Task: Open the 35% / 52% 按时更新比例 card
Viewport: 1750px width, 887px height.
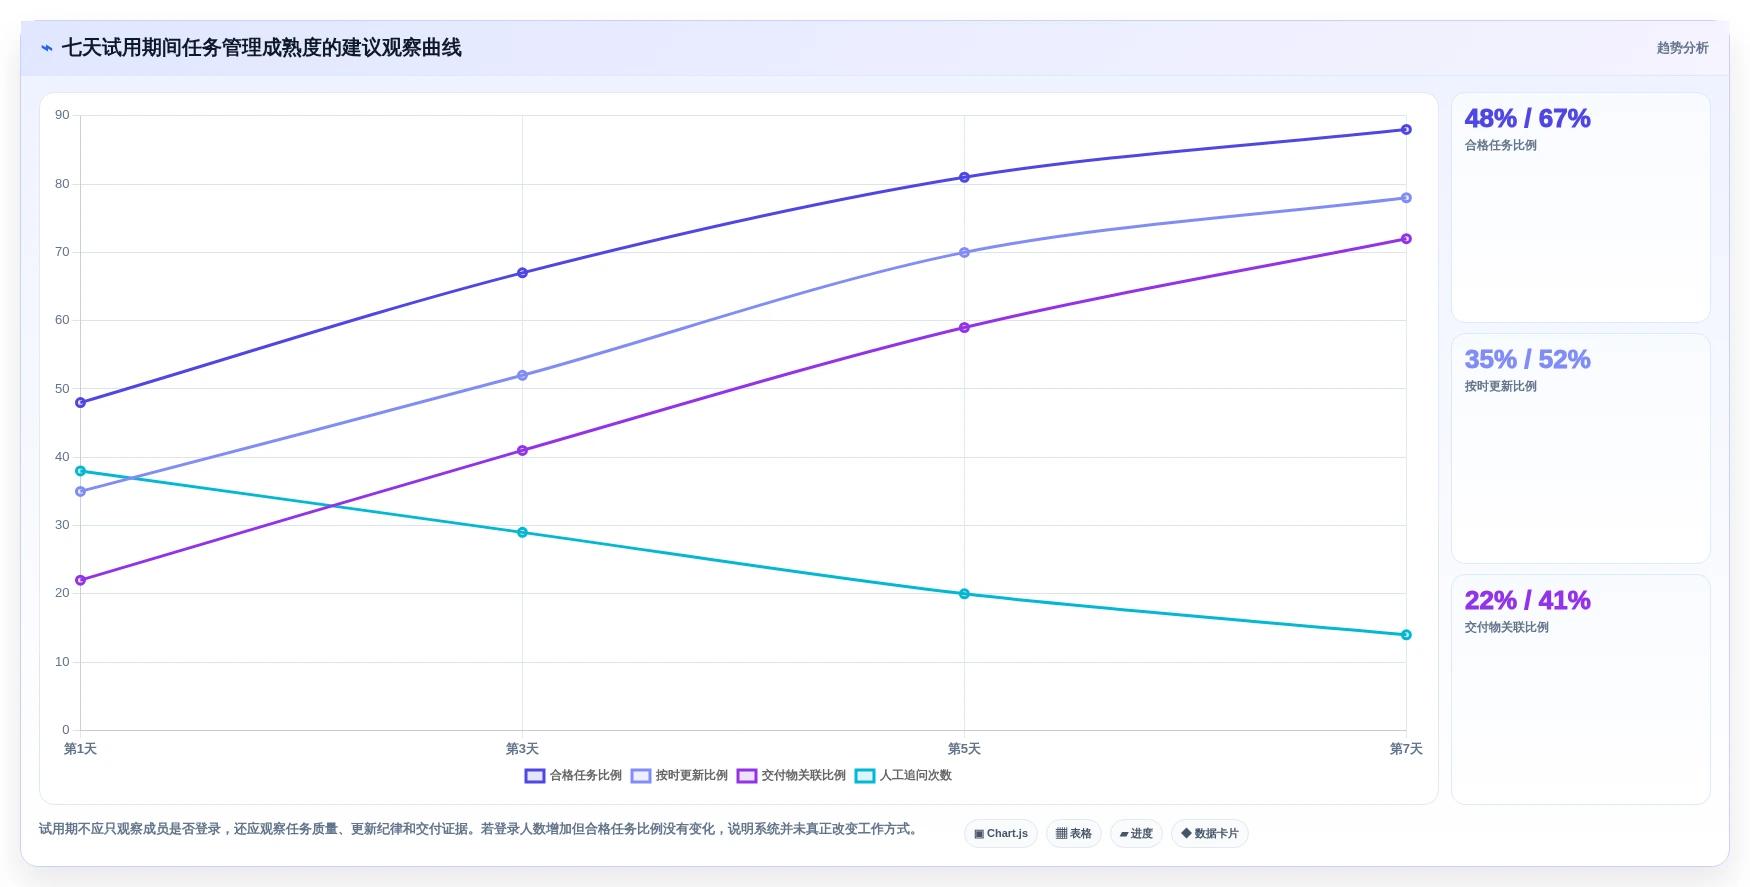Action: tap(1581, 449)
